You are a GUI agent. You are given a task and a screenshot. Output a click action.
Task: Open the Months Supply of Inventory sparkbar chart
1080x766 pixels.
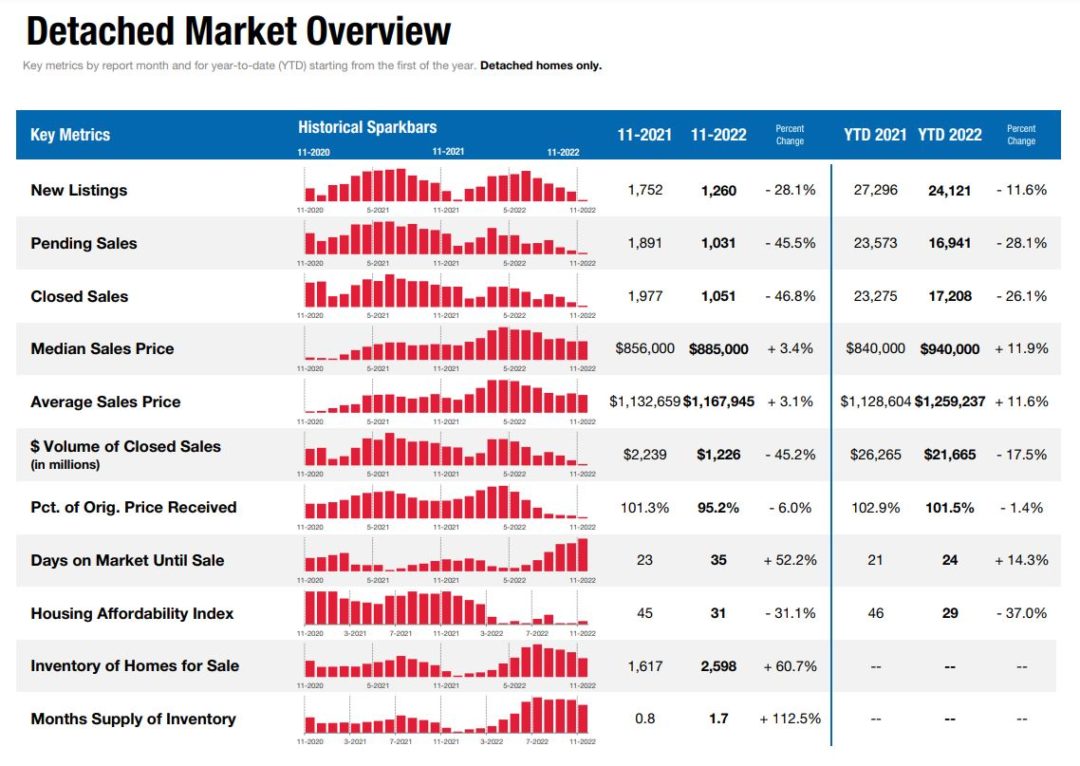coord(446,714)
